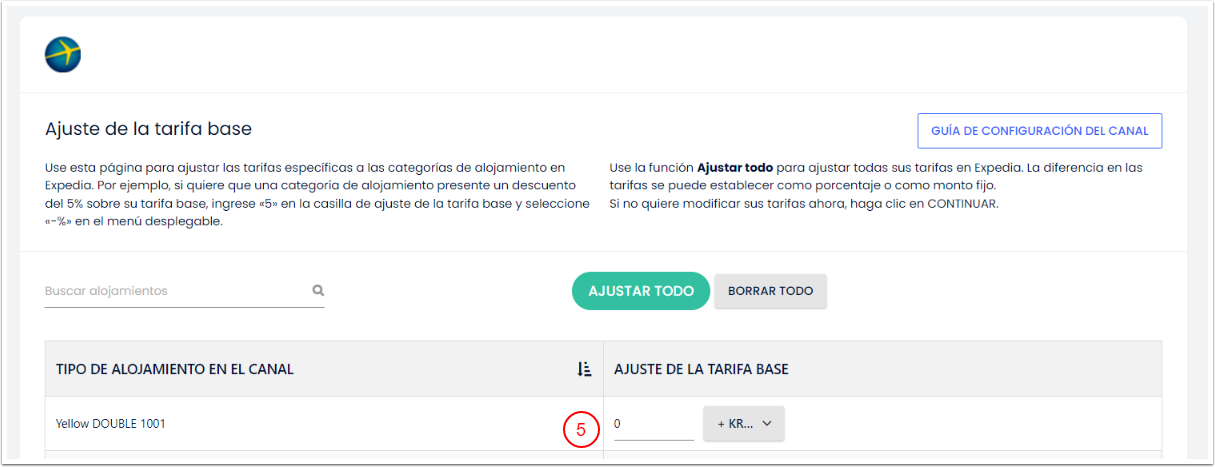The height and width of the screenshot is (467, 1215).
Task: Click the Expedia channel logo icon
Action: coord(63,54)
